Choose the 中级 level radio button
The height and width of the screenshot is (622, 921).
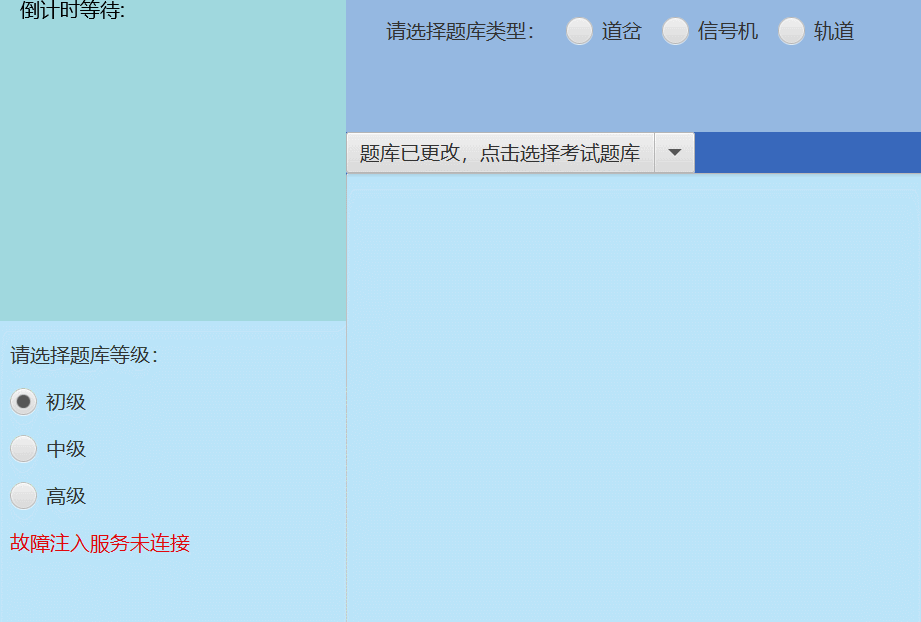coord(23,449)
